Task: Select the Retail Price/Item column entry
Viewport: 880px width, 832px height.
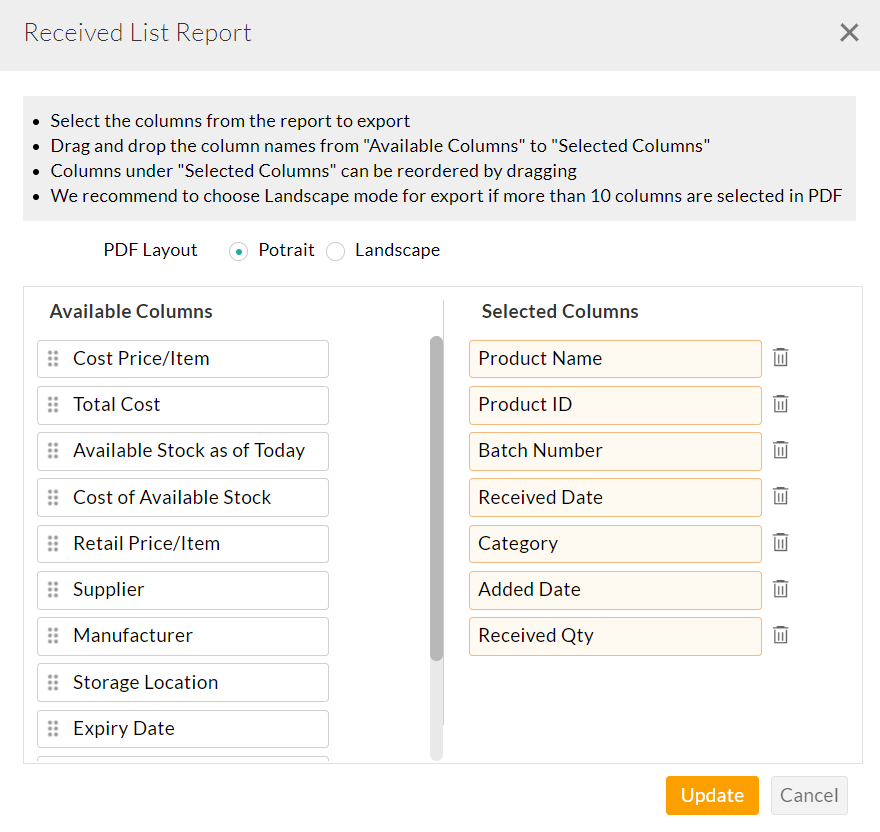Action: pos(183,544)
